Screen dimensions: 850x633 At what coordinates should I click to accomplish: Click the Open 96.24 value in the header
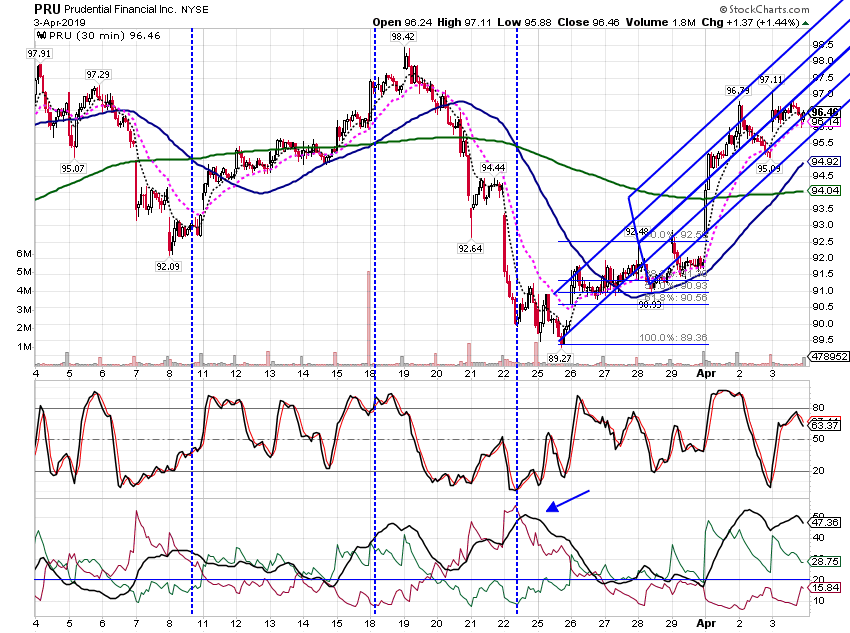click(x=402, y=22)
